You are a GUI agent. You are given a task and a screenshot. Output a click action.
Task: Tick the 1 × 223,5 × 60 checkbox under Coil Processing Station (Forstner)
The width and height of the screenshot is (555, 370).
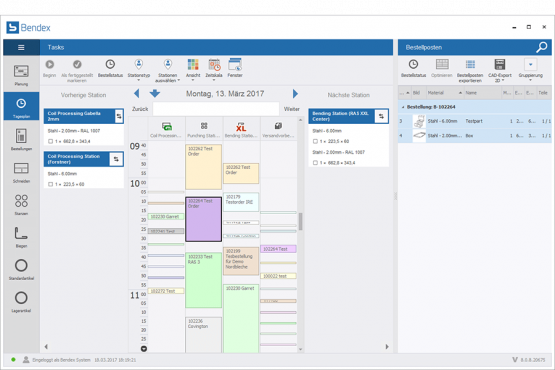[50, 184]
